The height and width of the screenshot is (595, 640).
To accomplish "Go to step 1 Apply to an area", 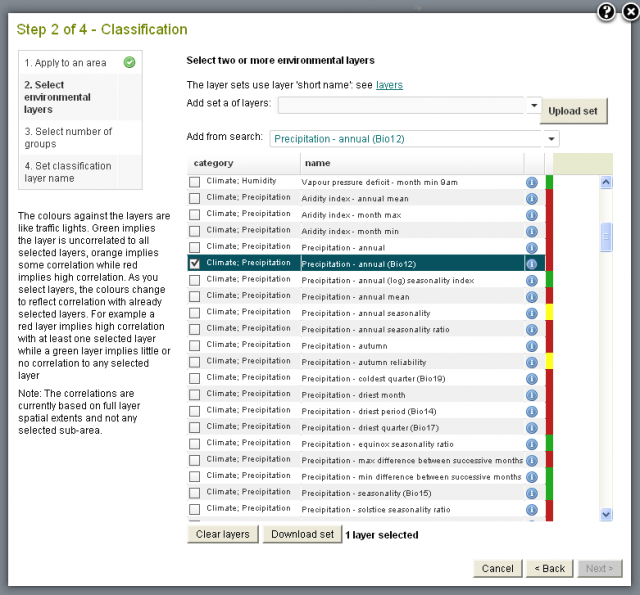I will tap(65, 63).
